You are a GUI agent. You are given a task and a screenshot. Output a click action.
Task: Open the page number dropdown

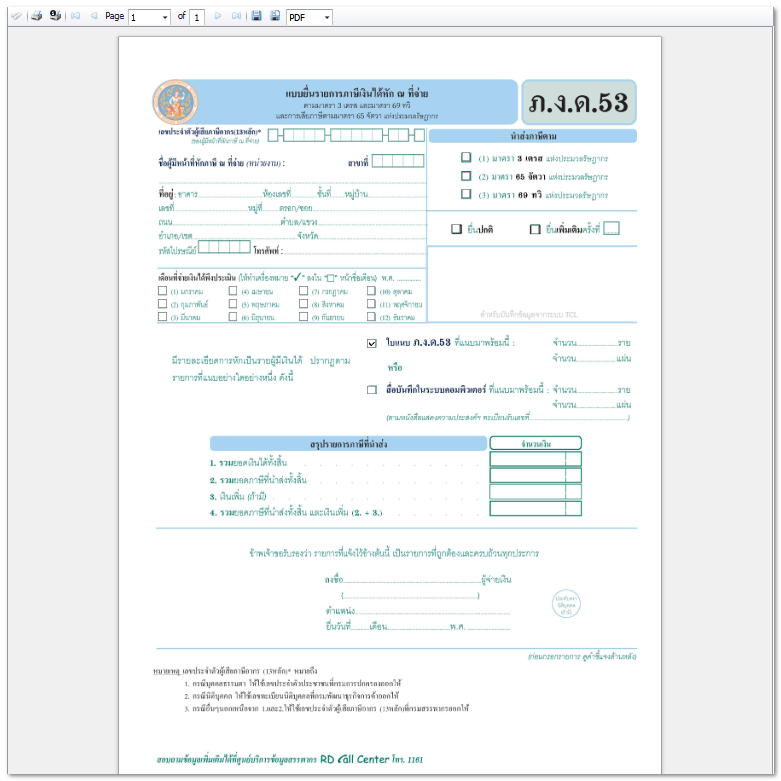(x=164, y=18)
